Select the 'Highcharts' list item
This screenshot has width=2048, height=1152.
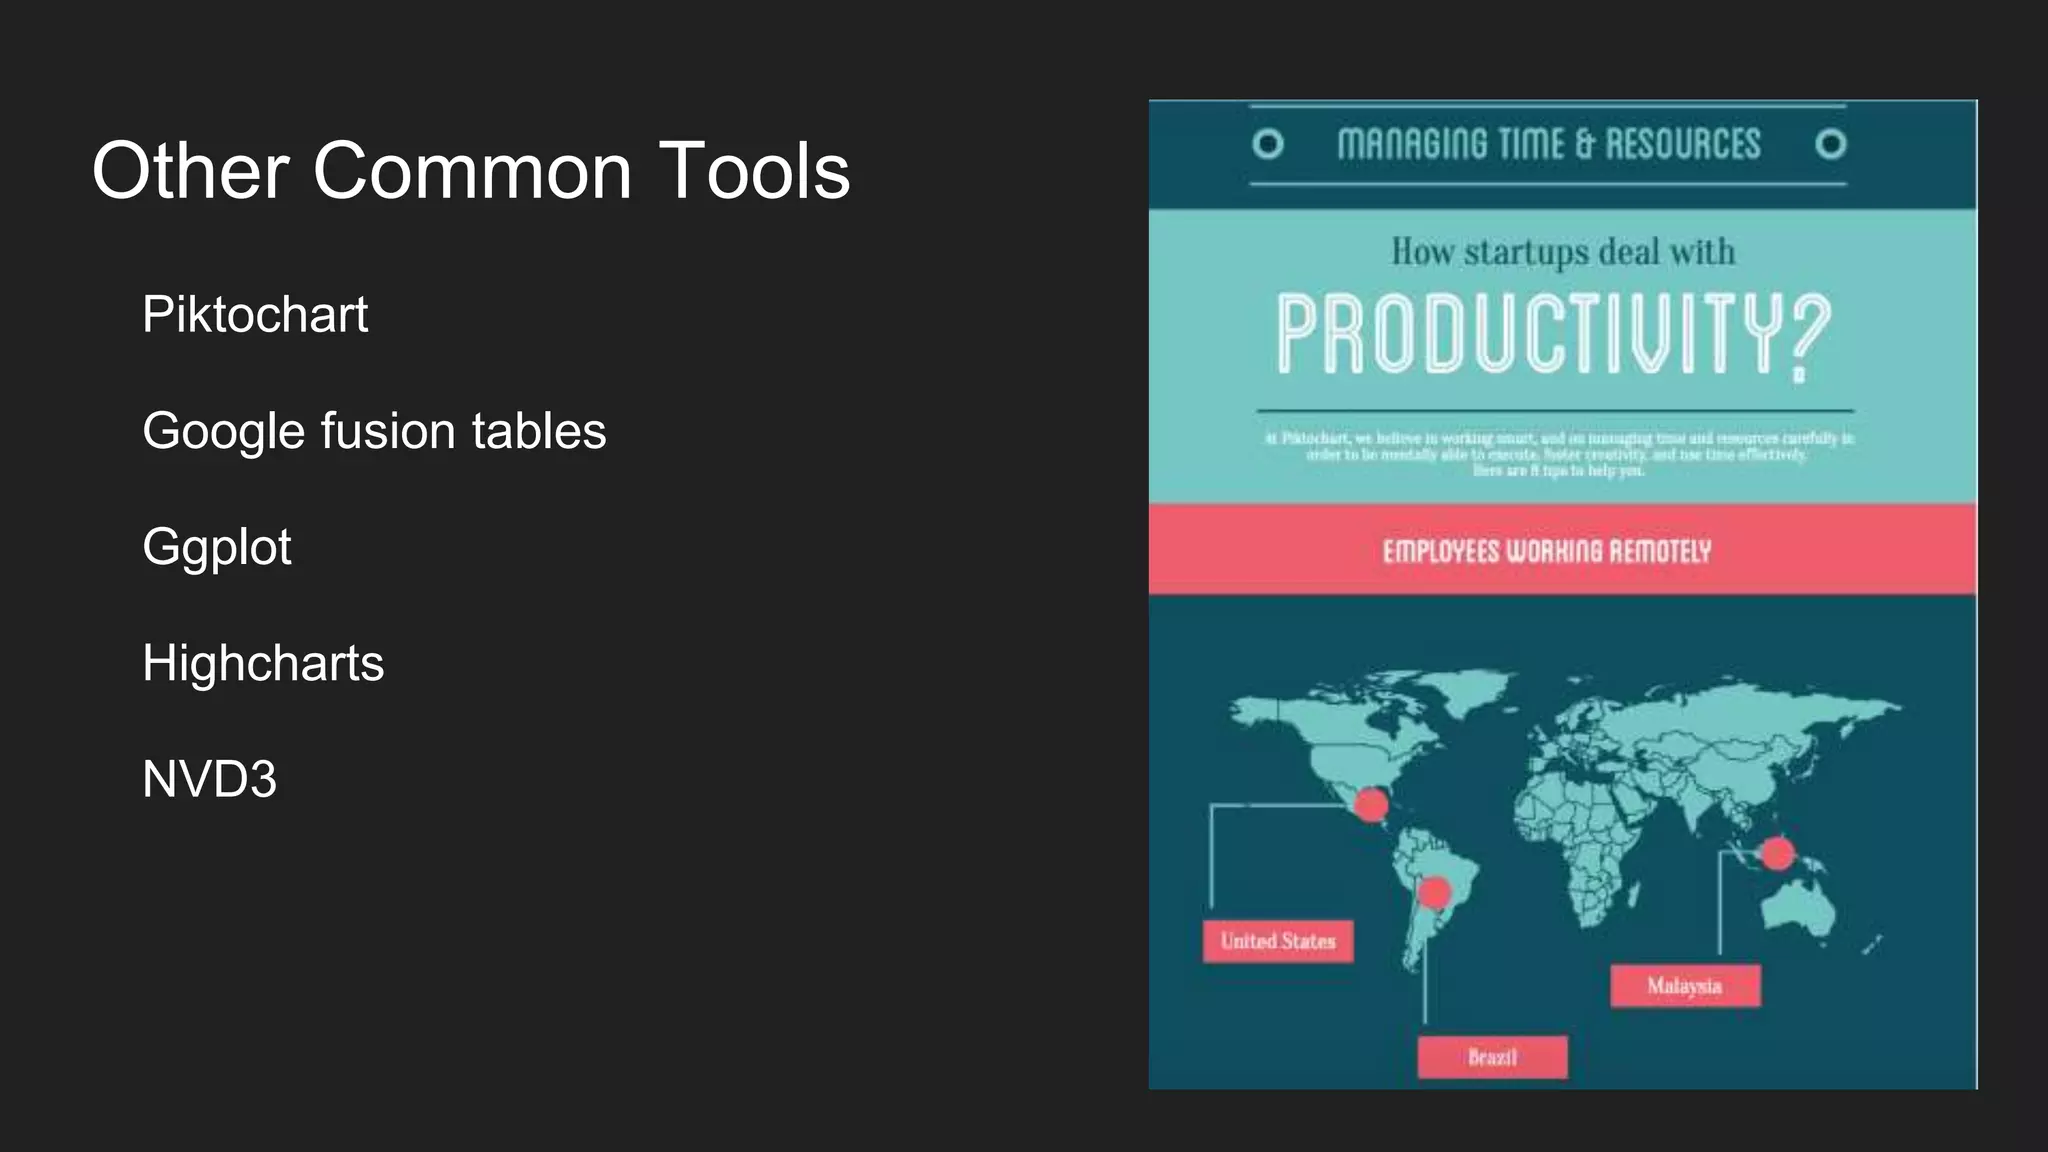click(x=263, y=663)
